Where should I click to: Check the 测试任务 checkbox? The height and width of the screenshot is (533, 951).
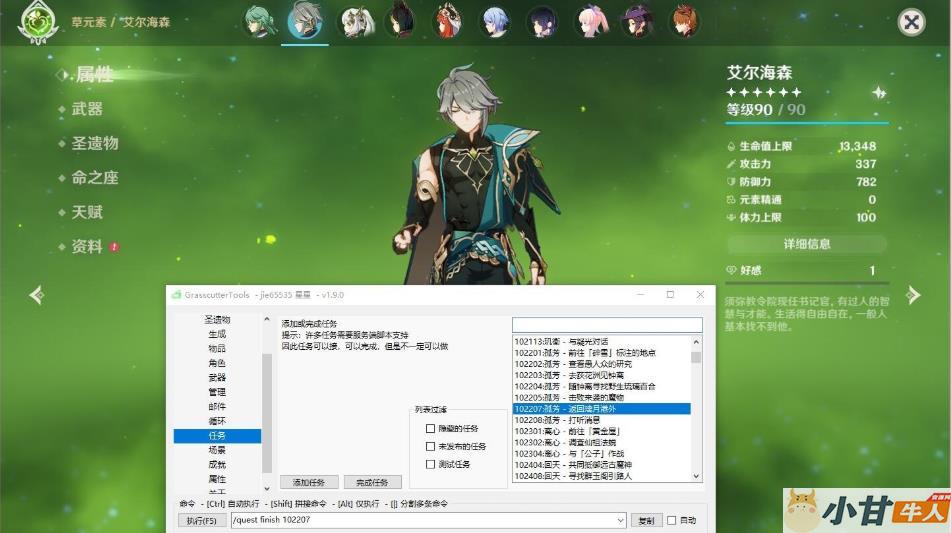(431, 464)
